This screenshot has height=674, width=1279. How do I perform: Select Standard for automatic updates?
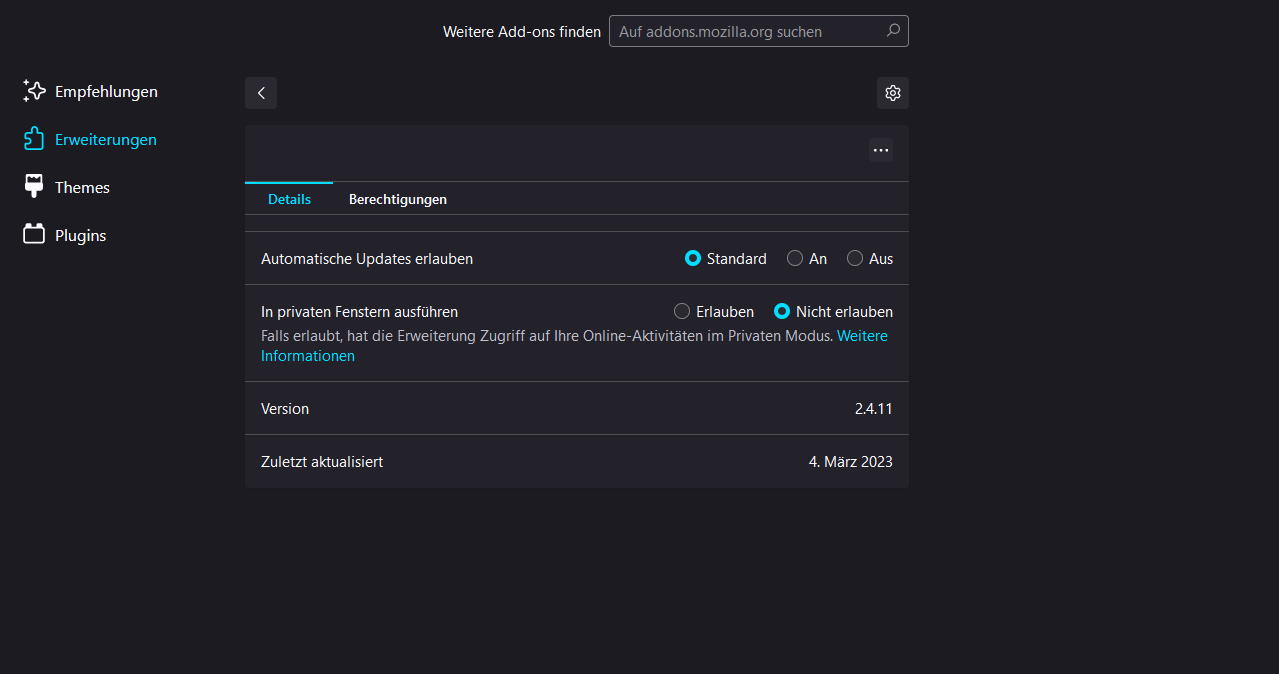click(693, 258)
